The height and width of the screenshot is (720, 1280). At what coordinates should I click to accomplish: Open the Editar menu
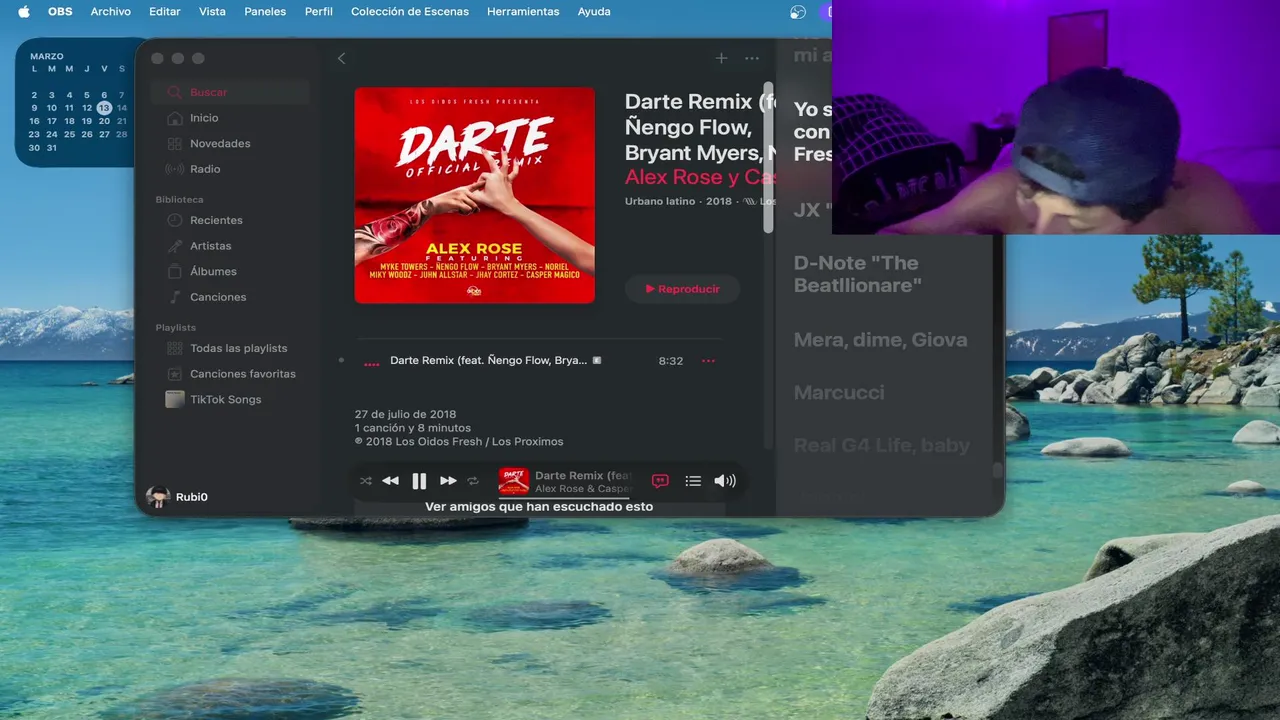click(165, 12)
